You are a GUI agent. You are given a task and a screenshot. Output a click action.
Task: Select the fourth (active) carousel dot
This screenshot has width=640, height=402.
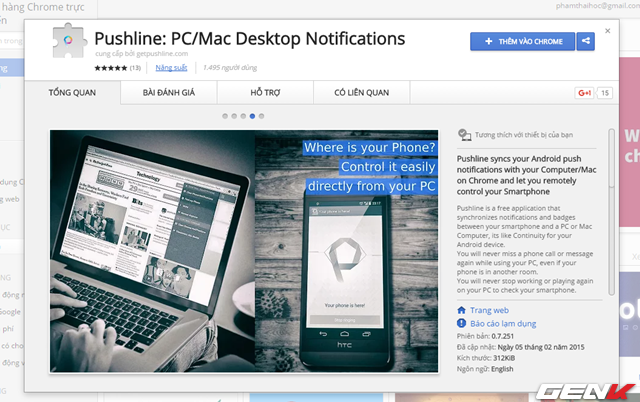coord(252,116)
